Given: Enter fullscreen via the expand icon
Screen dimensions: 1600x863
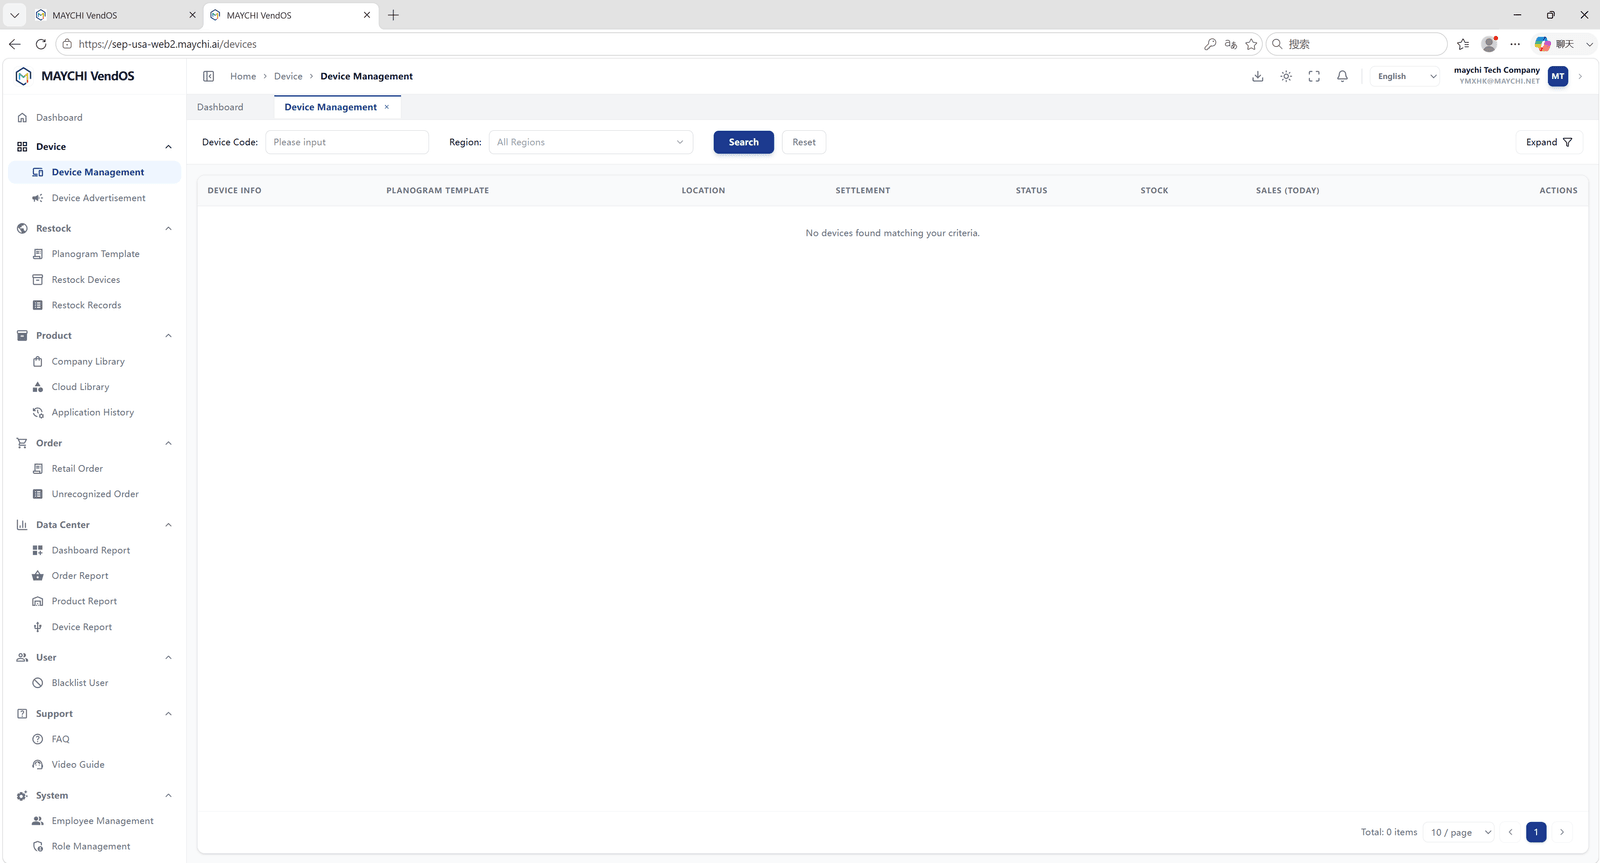Looking at the screenshot, I should 1314,76.
